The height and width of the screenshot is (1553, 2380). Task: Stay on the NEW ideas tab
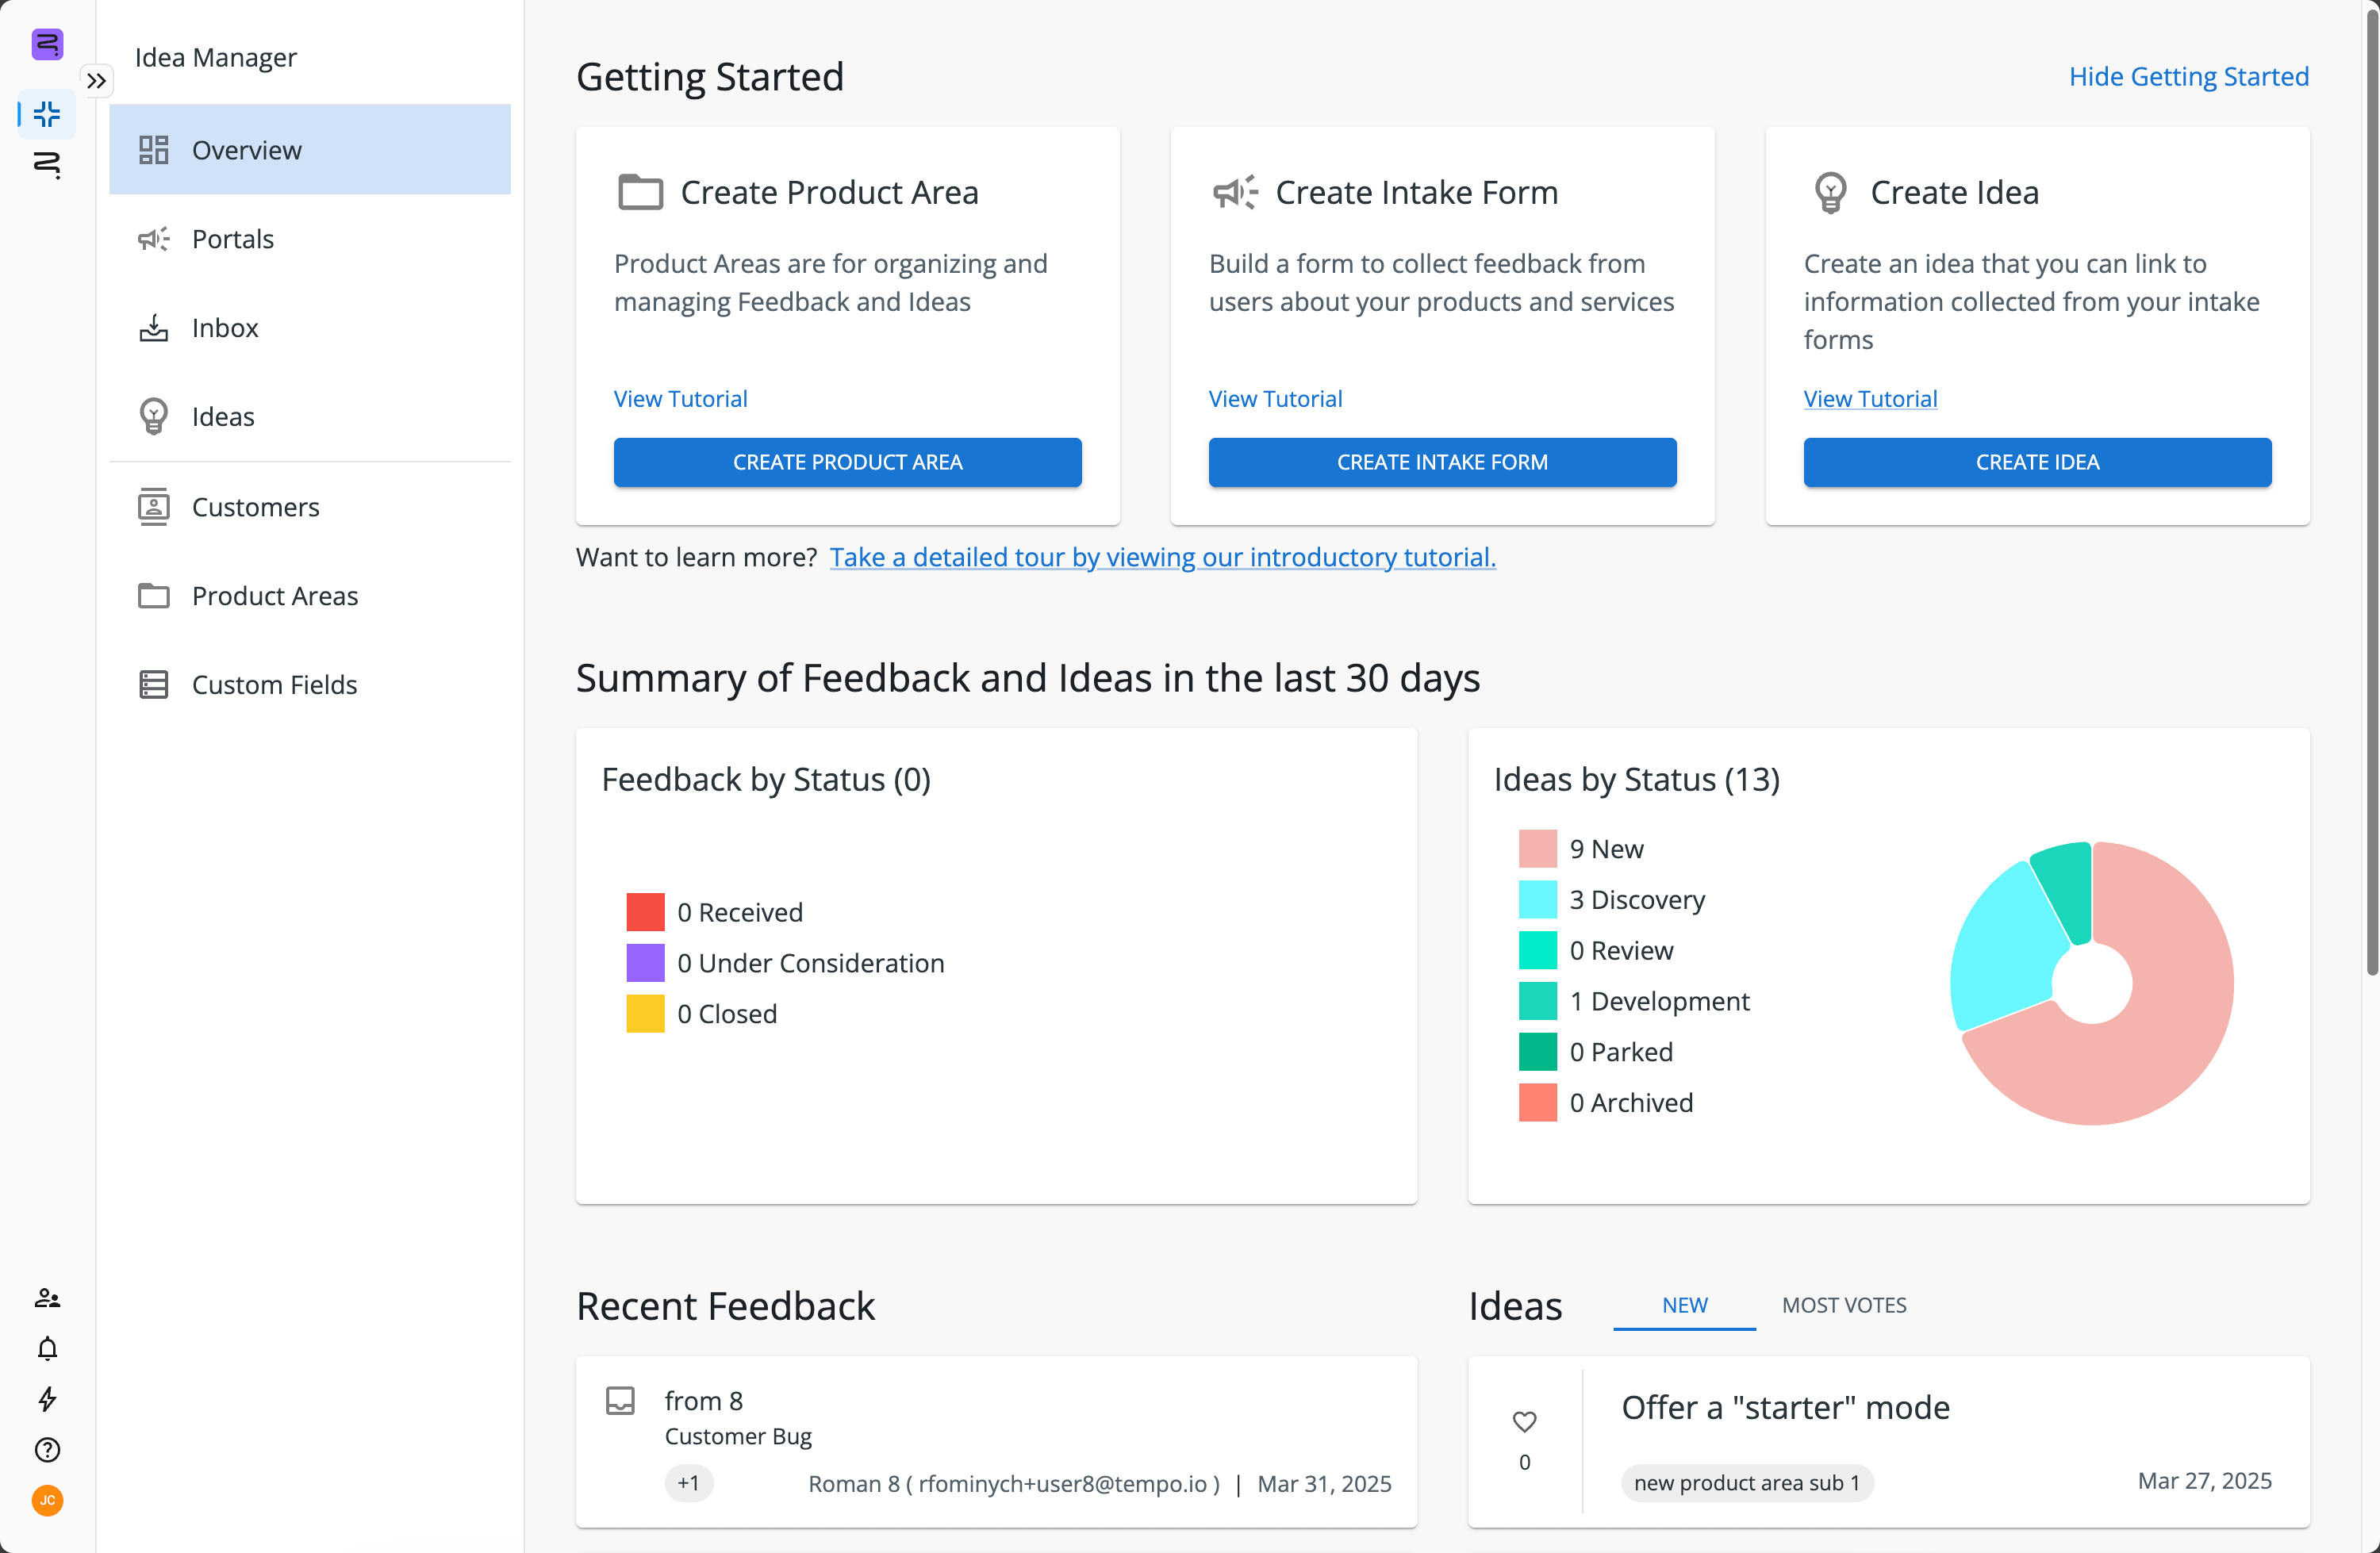(x=1683, y=1305)
